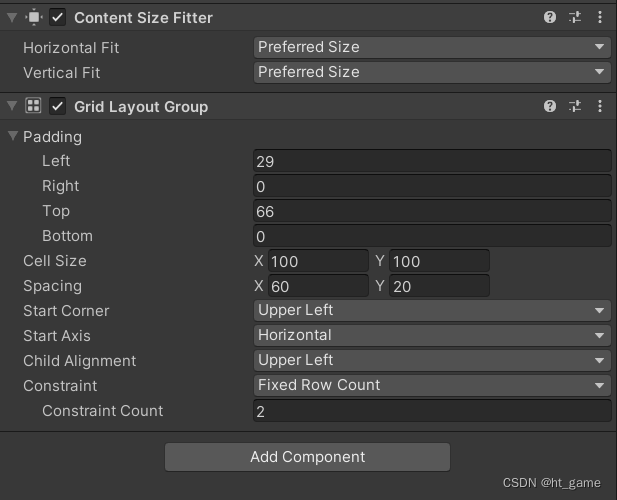The height and width of the screenshot is (500, 617).
Task: Open the Constraint dropdown
Action: click(432, 385)
